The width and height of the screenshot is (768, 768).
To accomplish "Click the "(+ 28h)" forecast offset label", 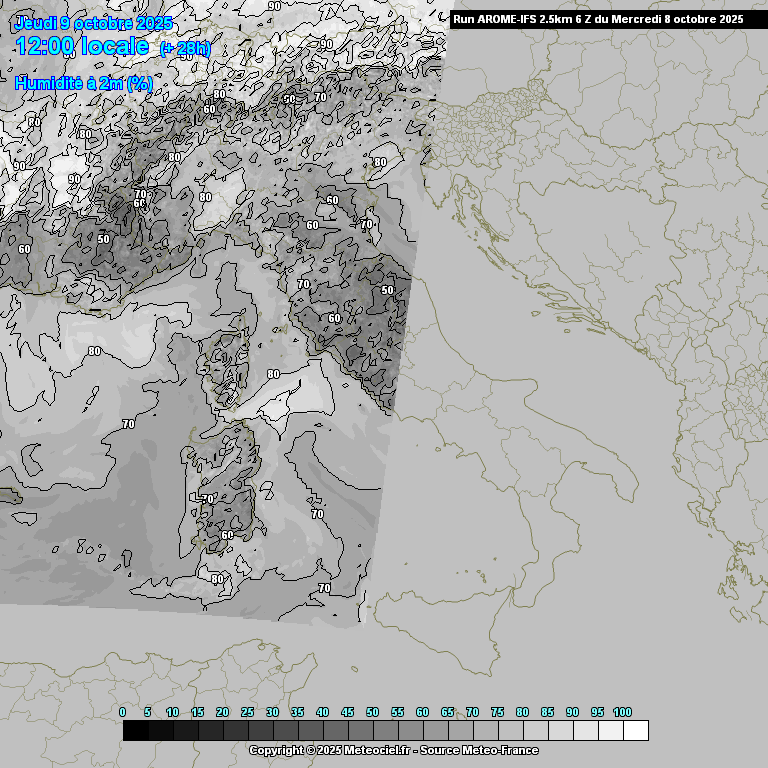I will [185, 49].
